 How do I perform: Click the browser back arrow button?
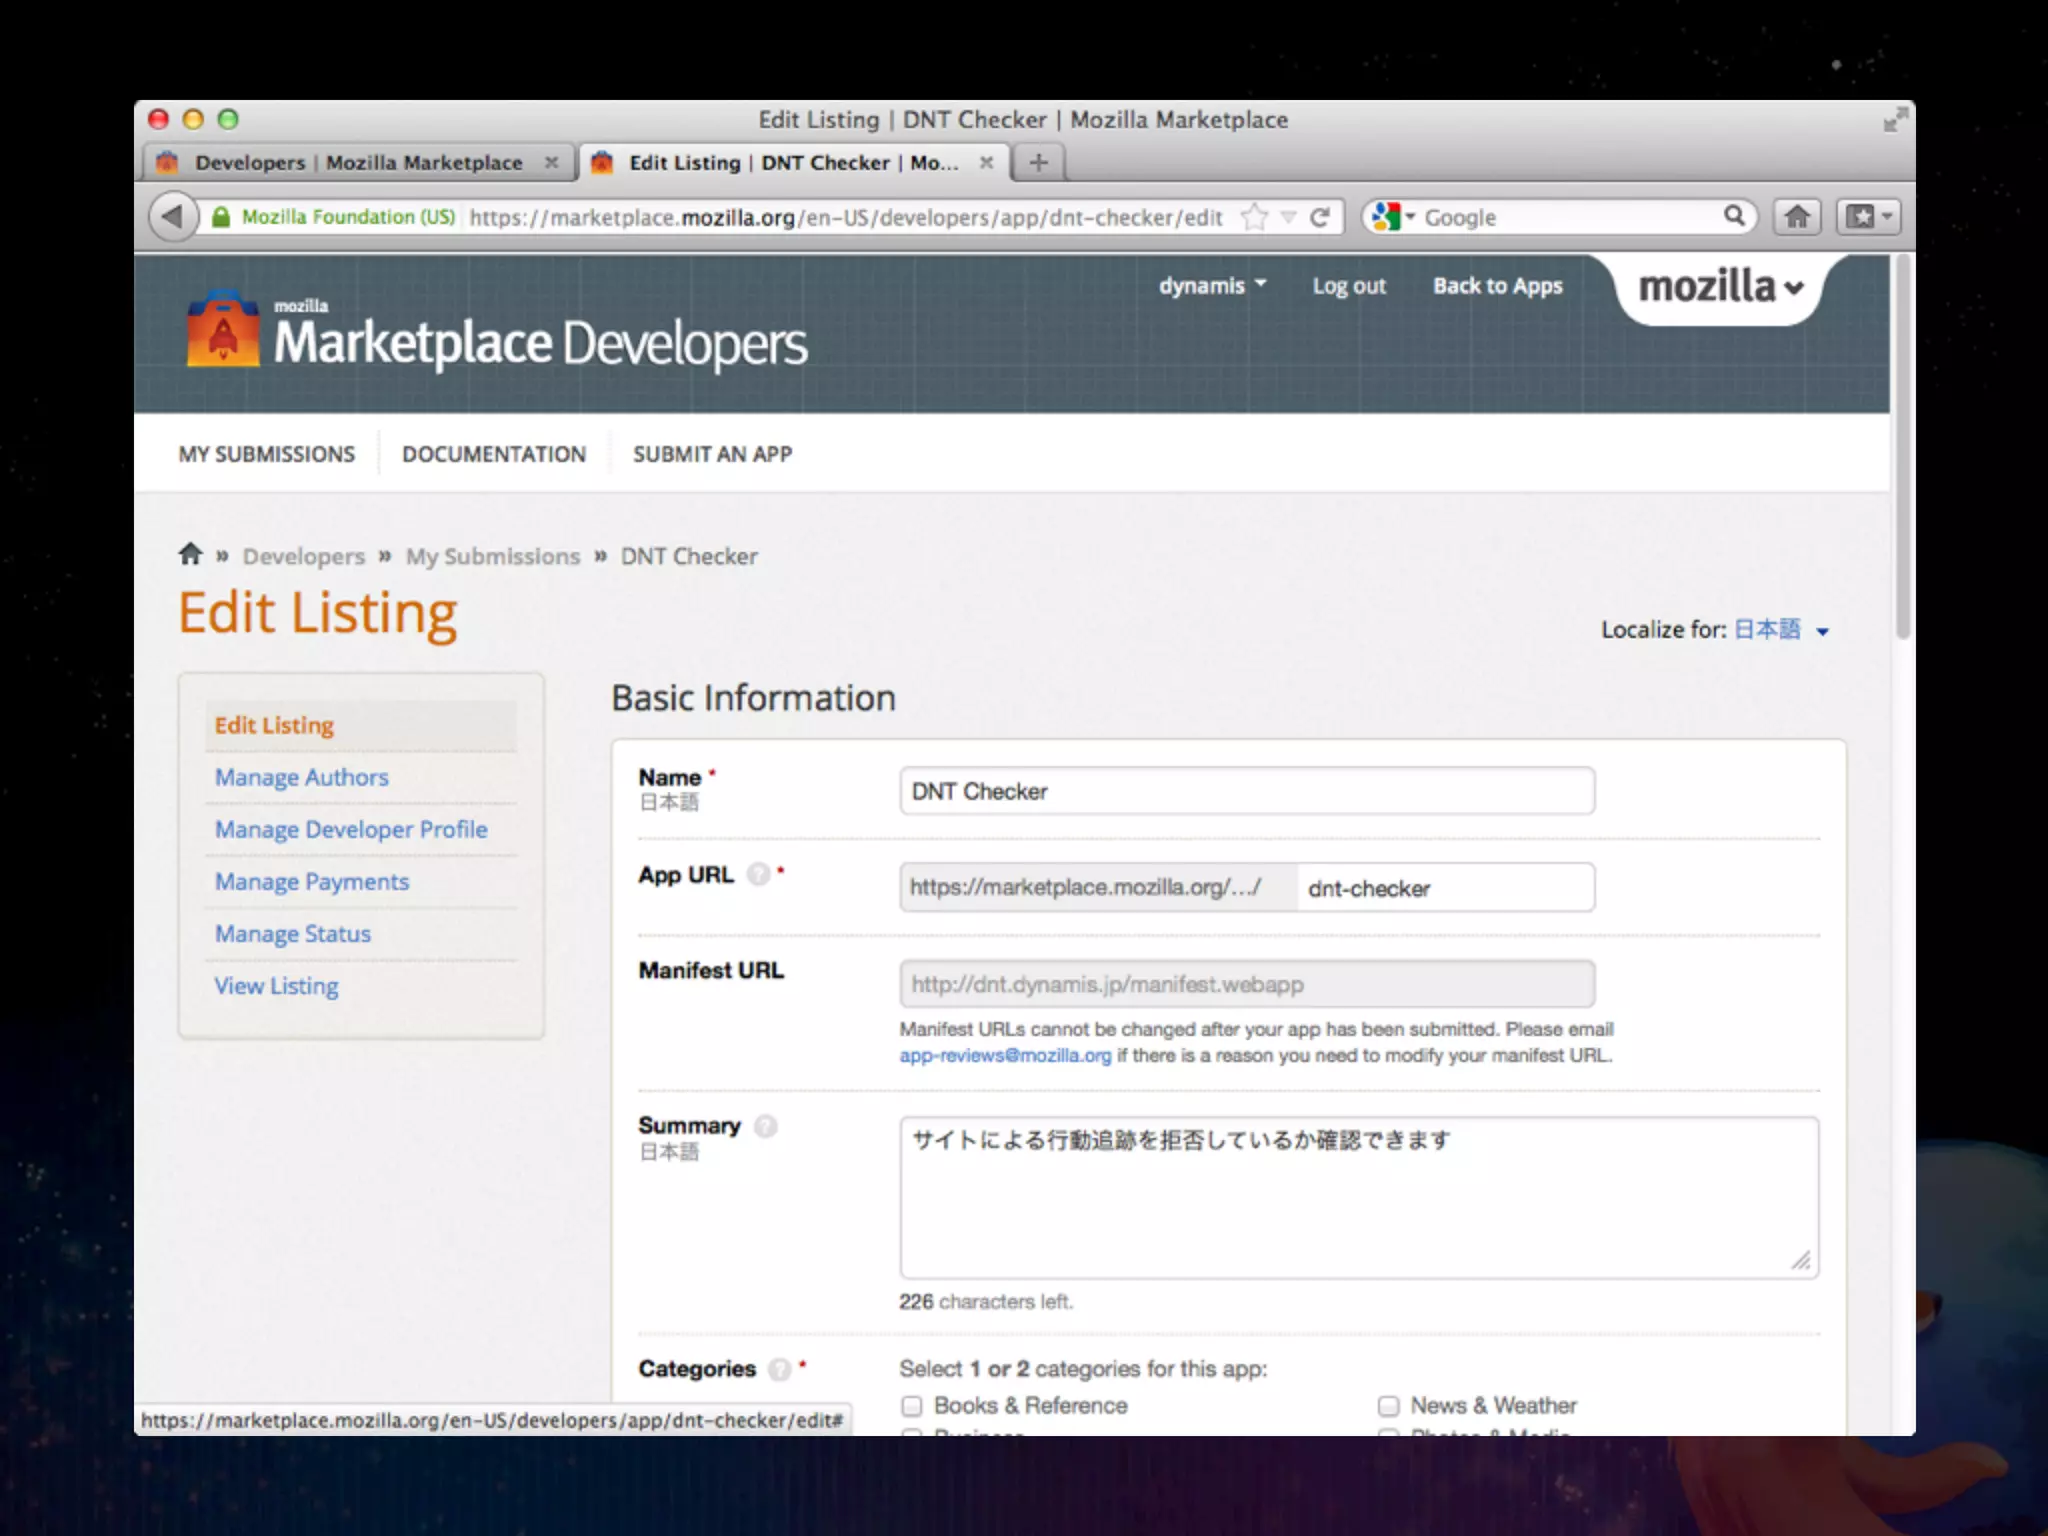click(x=172, y=217)
